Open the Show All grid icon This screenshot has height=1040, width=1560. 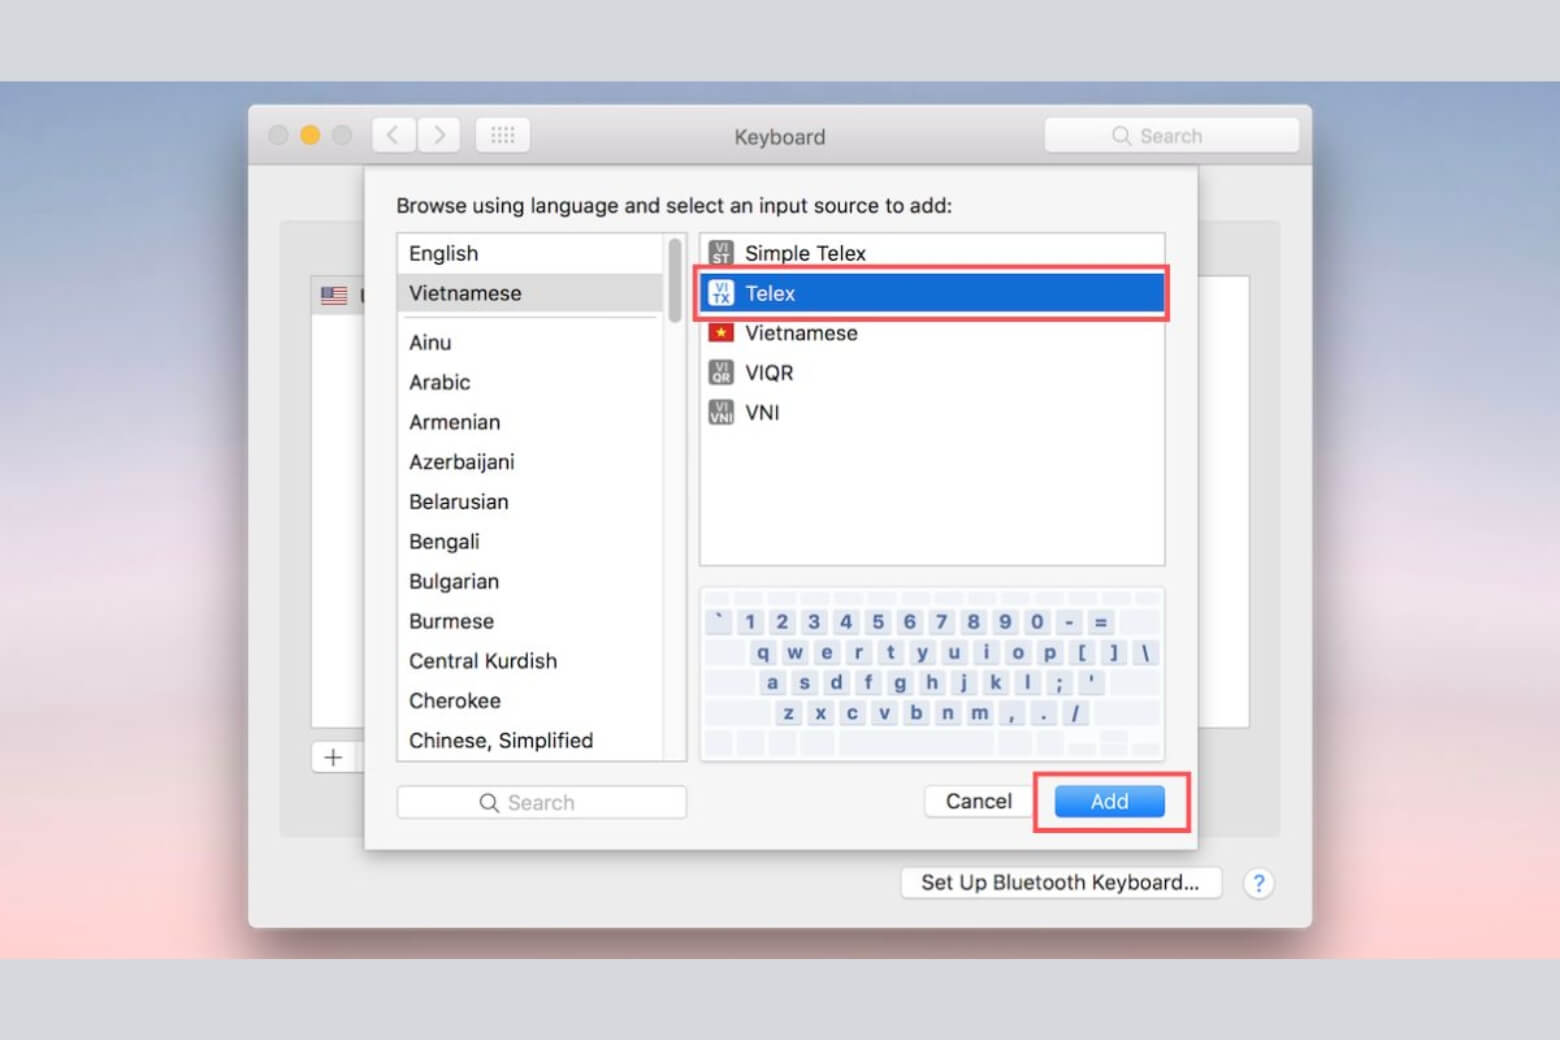click(502, 135)
